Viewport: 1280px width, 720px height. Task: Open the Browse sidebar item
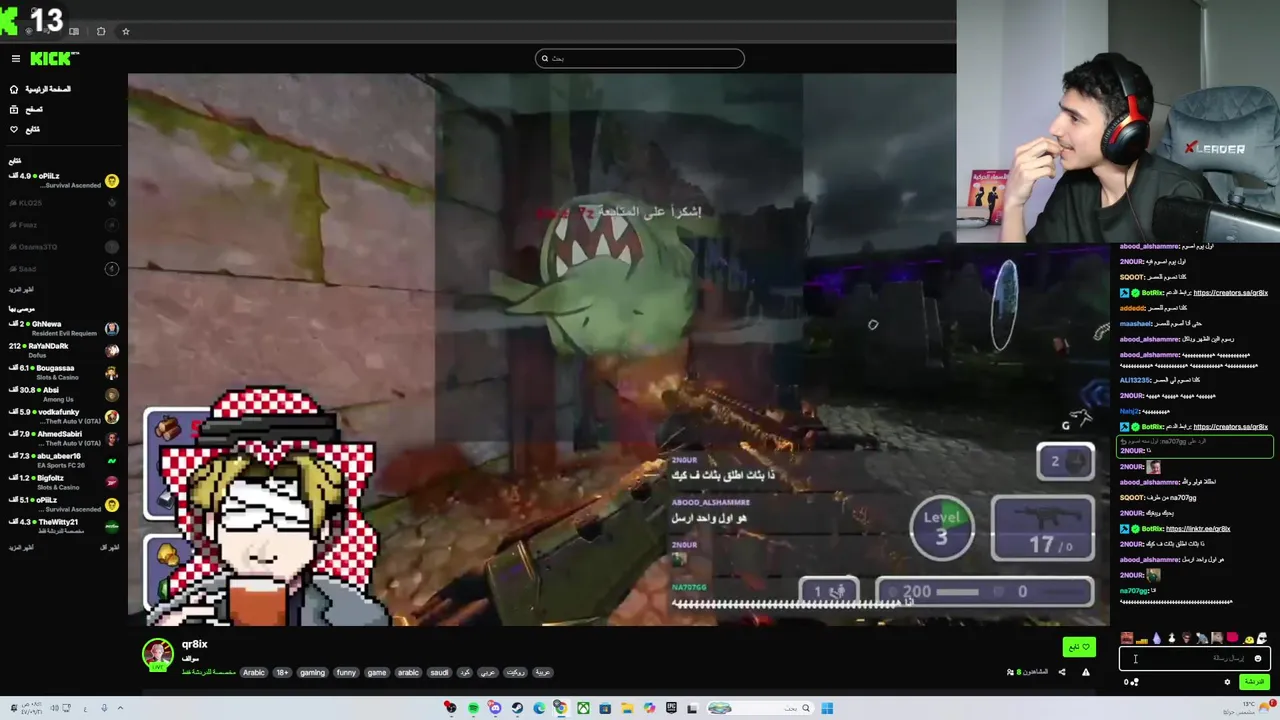tap(27, 109)
